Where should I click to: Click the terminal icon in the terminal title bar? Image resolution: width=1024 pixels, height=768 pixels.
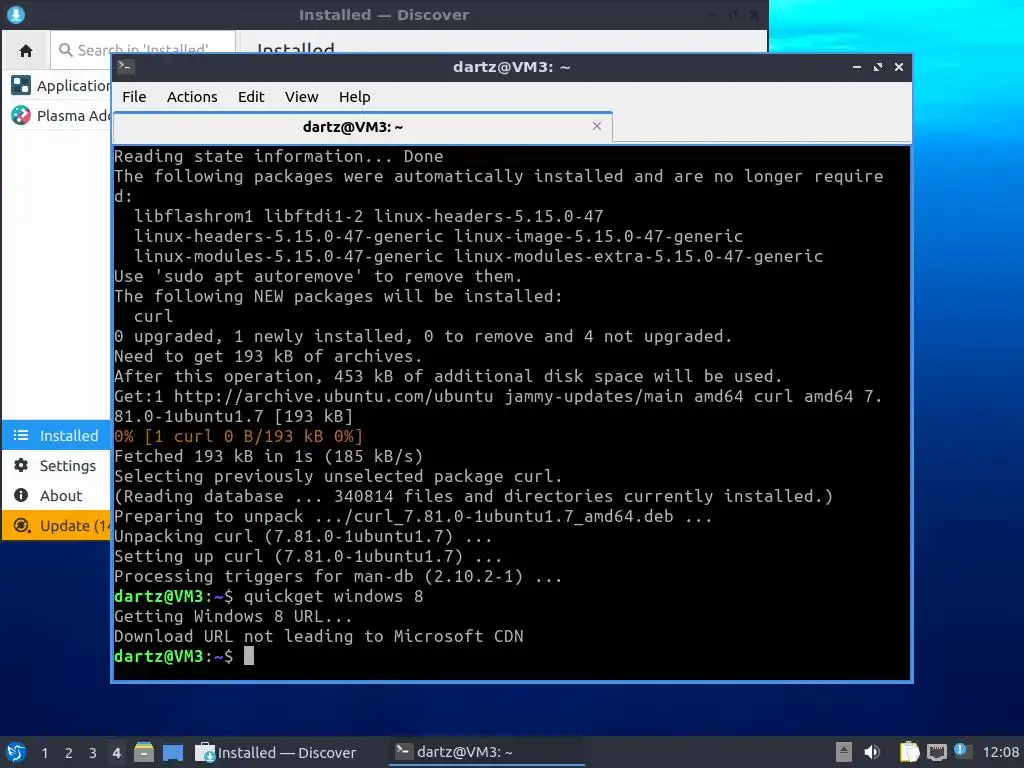tap(125, 67)
